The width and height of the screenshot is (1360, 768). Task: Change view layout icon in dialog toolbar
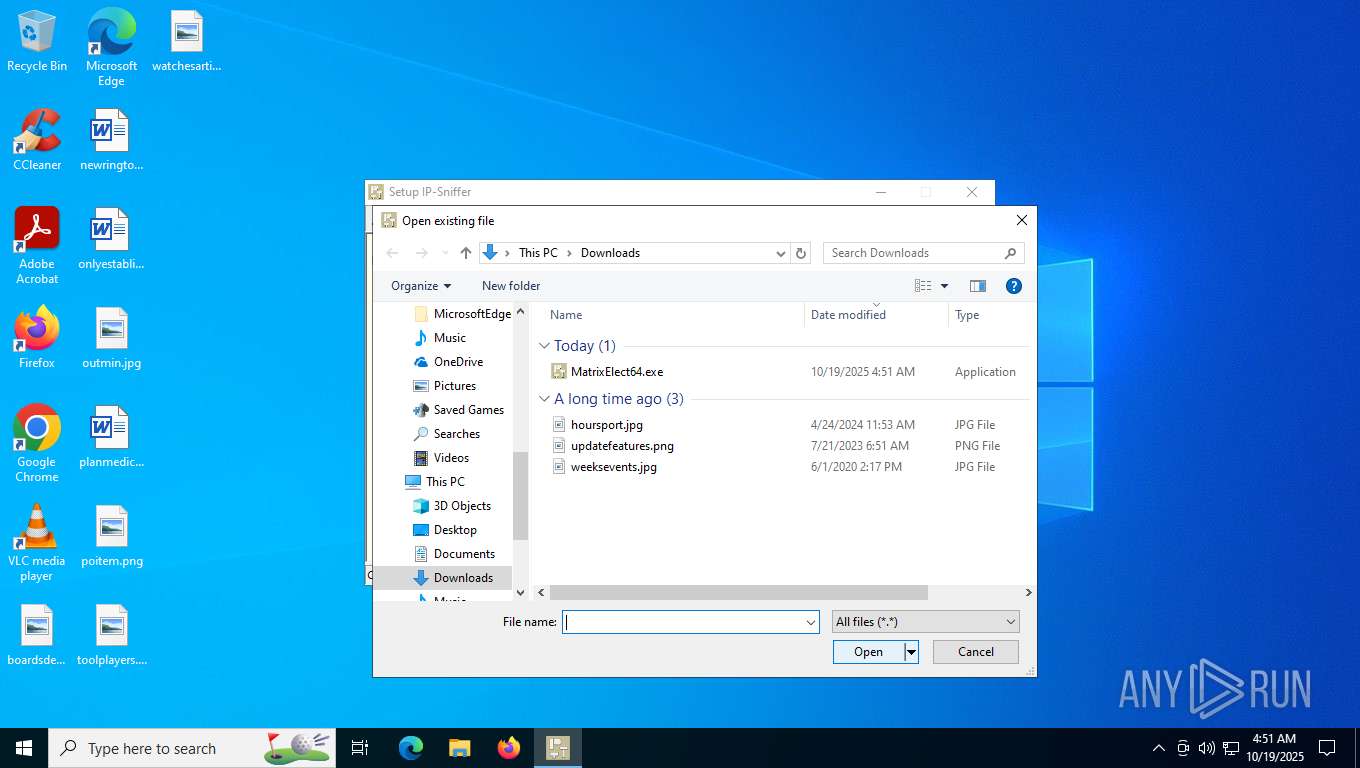click(x=923, y=286)
